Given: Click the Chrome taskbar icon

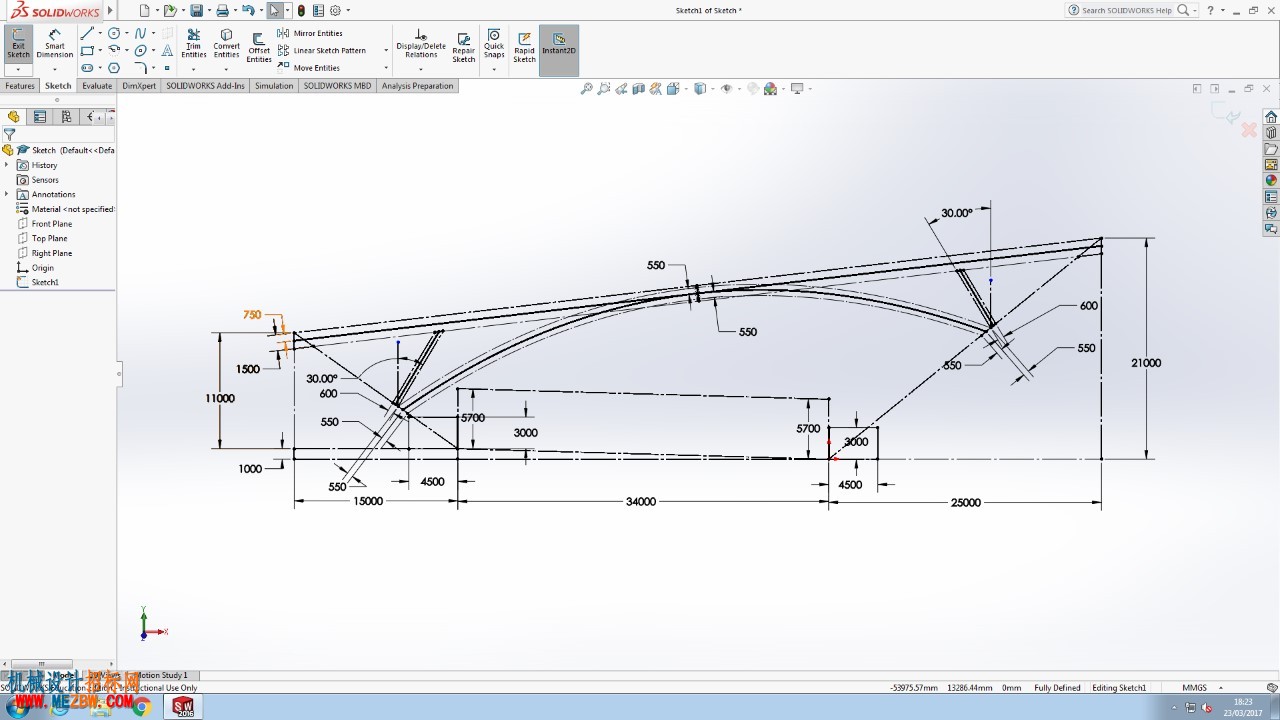Looking at the screenshot, I should click(143, 707).
